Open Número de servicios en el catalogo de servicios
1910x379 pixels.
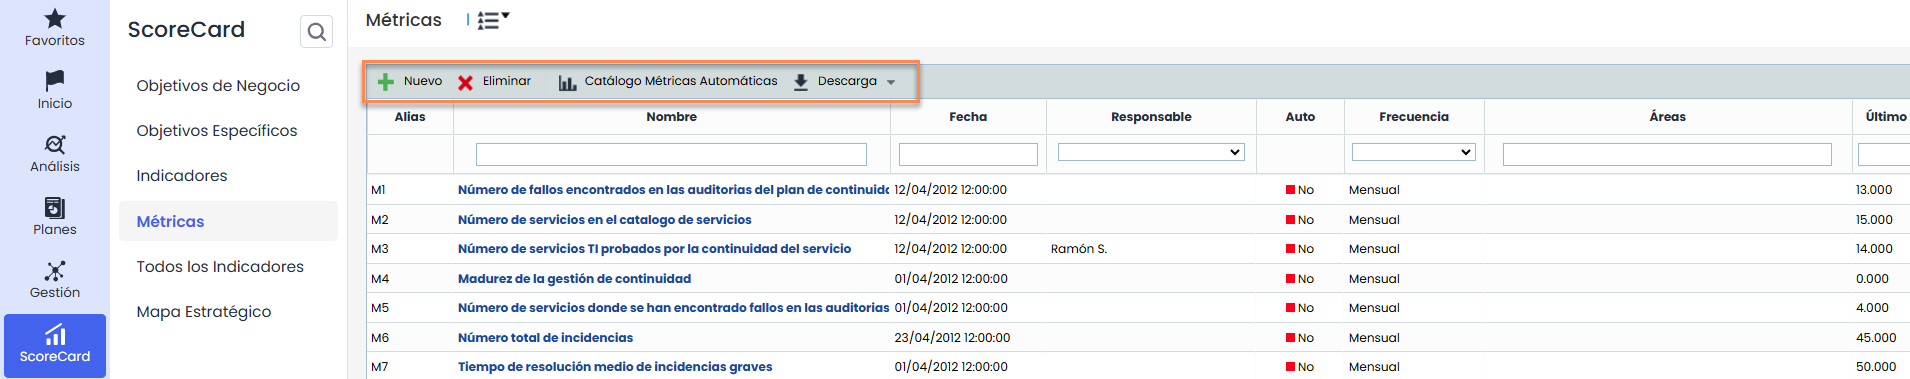tap(604, 220)
